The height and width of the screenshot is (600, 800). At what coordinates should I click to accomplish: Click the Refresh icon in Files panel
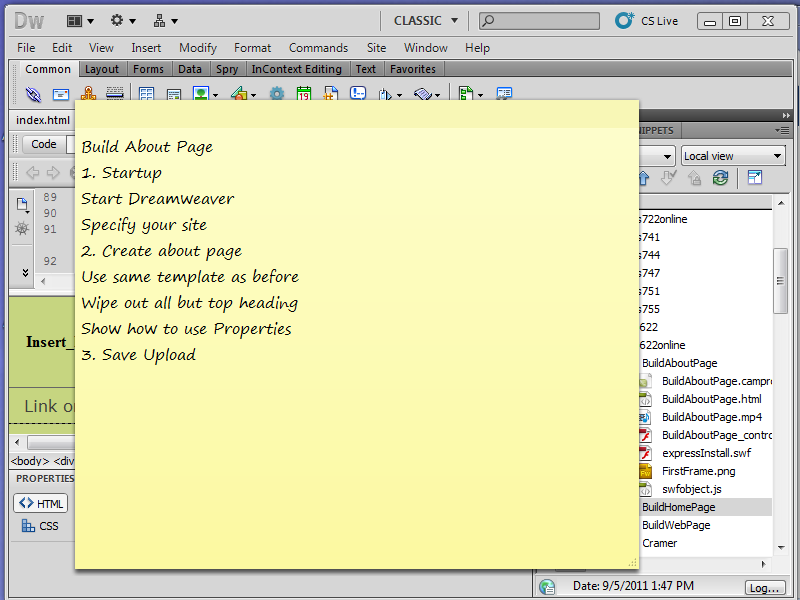(720, 178)
